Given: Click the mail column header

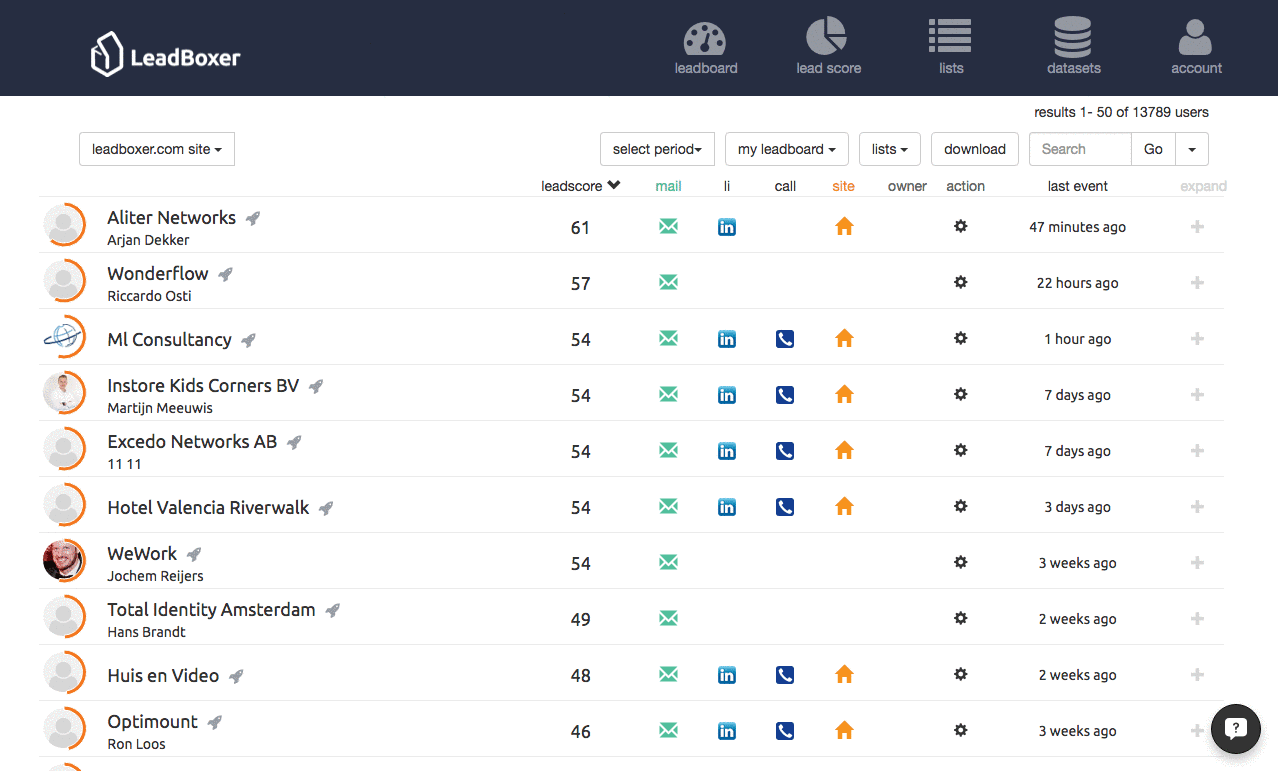Looking at the screenshot, I should coord(668,186).
